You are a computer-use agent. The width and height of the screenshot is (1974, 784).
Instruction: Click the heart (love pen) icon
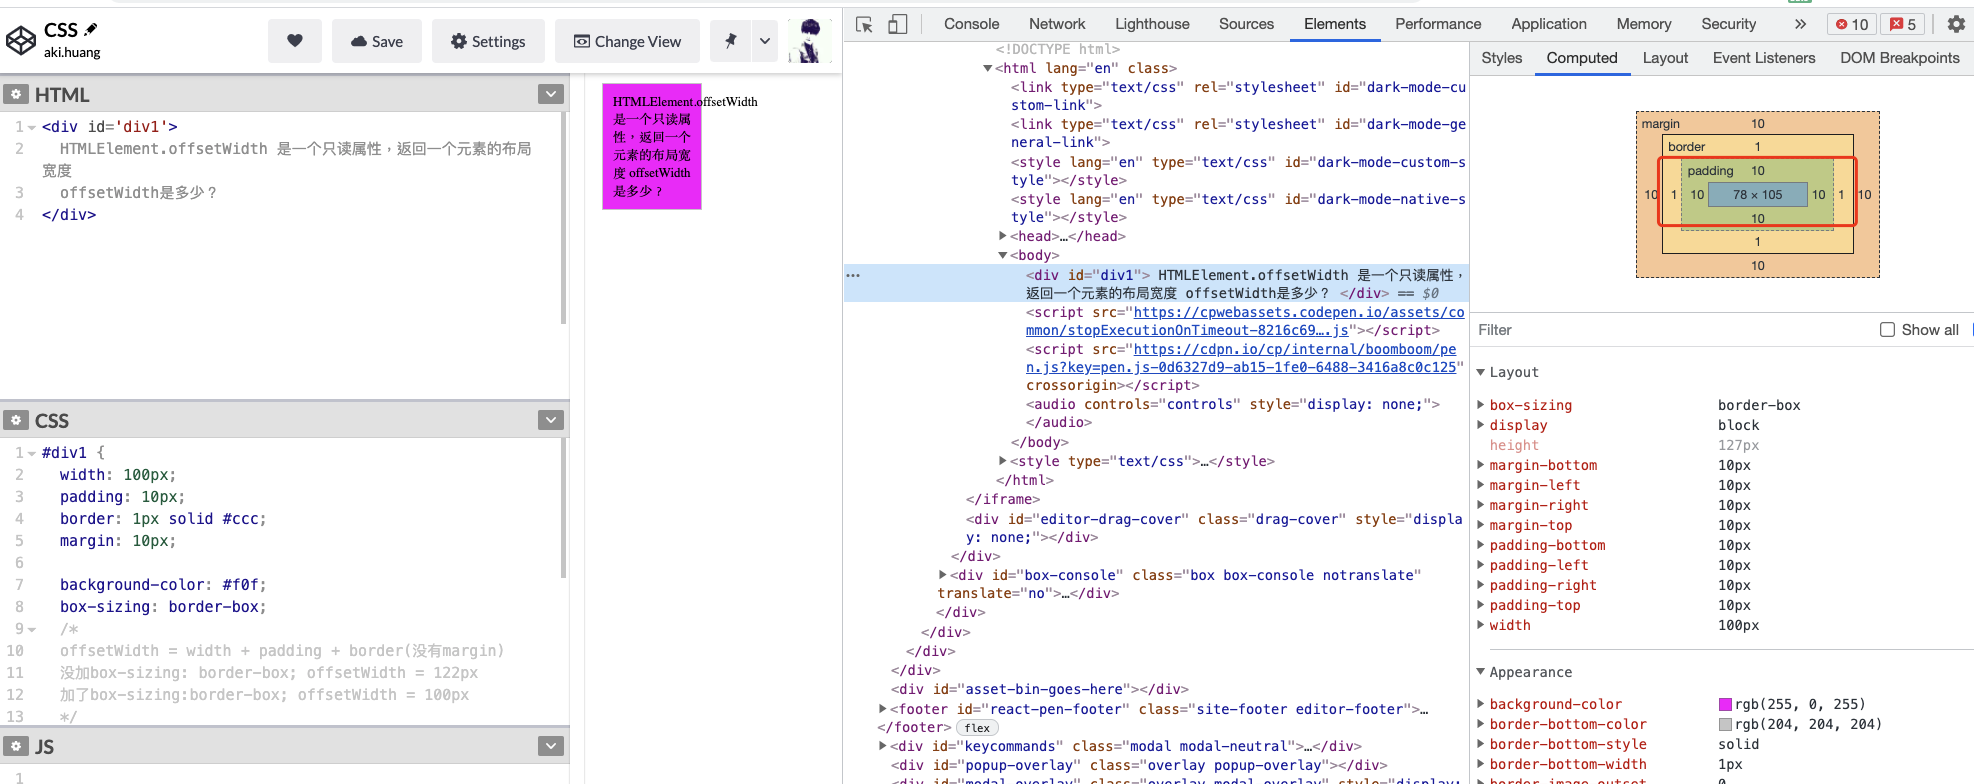(x=294, y=41)
